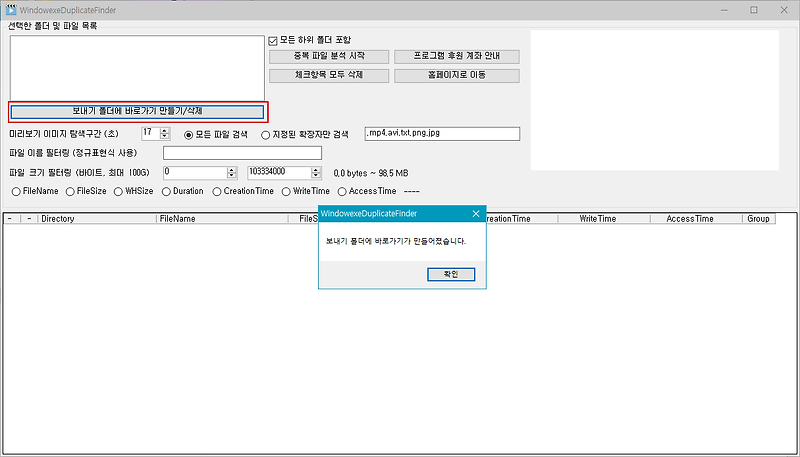This screenshot has width=800, height=457.
Task: Select 모든 파일 검색 radio button
Action: point(189,135)
